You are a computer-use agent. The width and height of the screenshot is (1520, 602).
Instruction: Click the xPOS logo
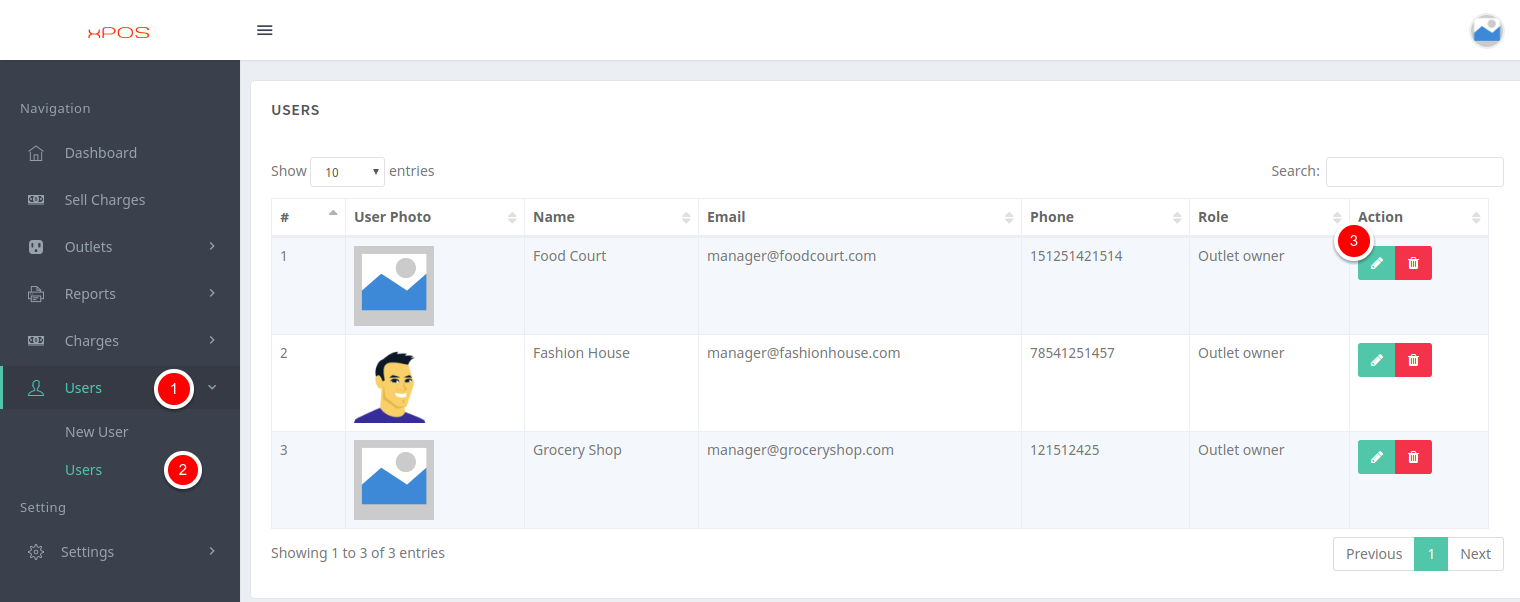point(118,32)
